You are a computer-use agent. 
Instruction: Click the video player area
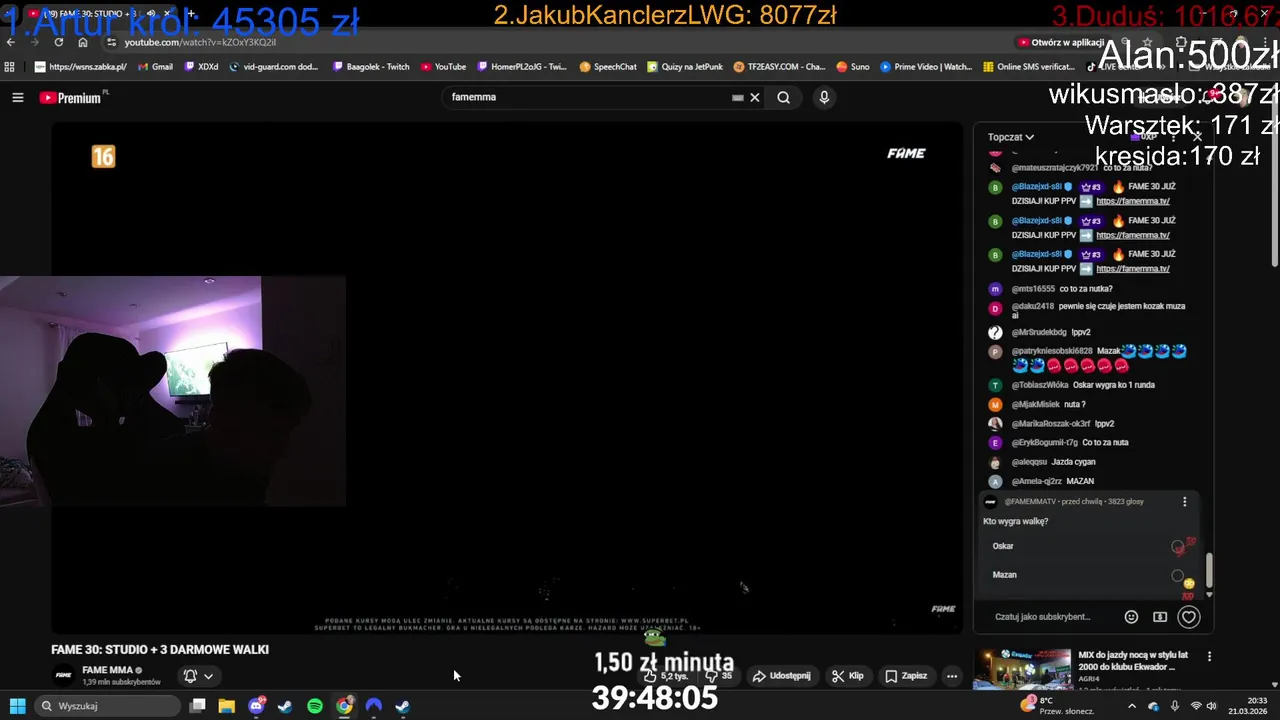507,377
